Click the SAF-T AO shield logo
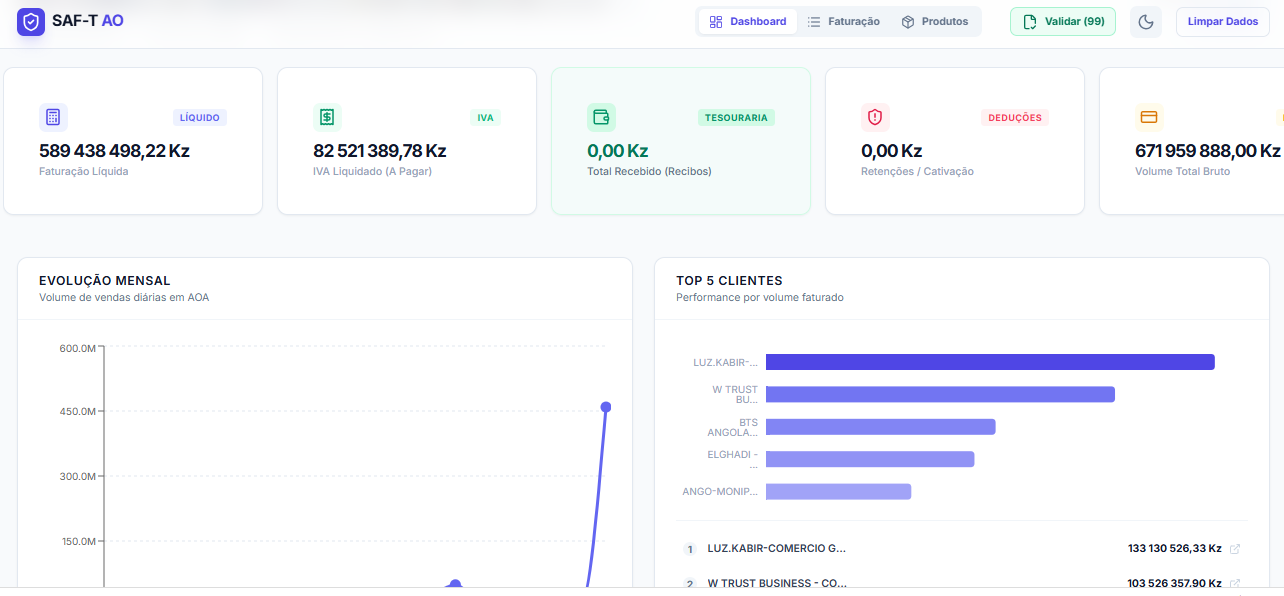1284x596 pixels. point(31,22)
